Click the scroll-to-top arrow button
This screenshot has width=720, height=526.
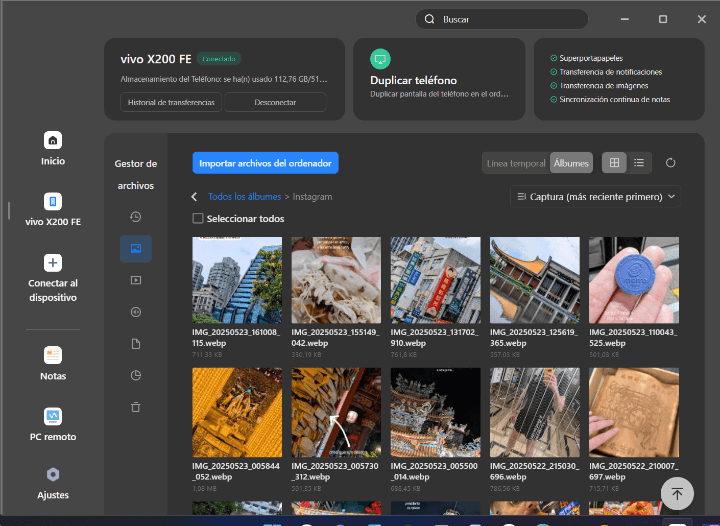(x=677, y=494)
